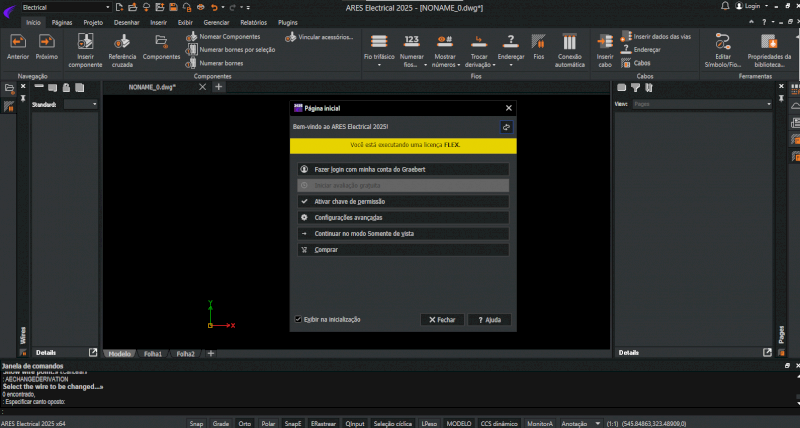Viewport: 800px width, 428px height.
Task: Click the Mostrar números icon
Action: click(x=444, y=42)
